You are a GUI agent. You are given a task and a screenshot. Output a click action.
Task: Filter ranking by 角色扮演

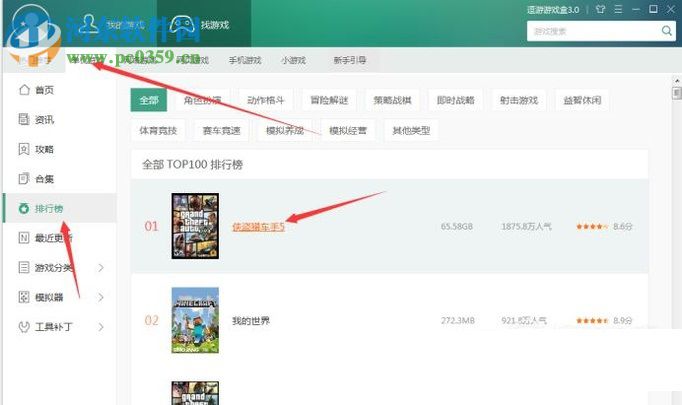[x=202, y=100]
